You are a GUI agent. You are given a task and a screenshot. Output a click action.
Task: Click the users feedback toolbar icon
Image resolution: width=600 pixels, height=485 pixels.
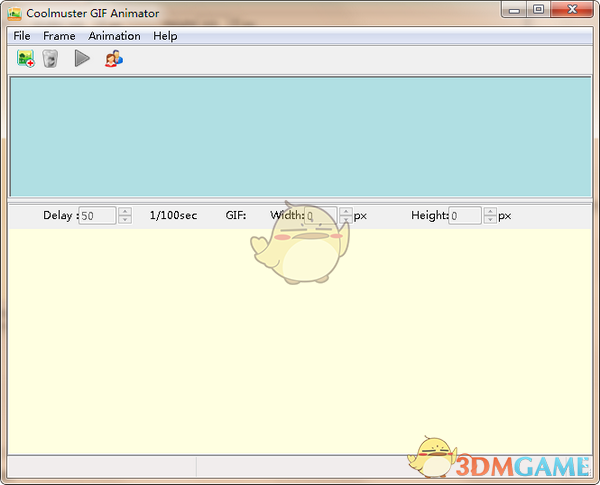114,59
